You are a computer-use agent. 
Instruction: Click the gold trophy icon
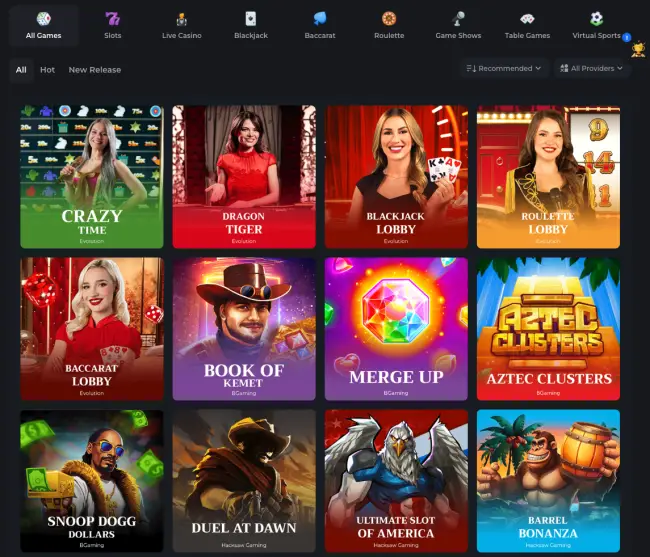pyautogui.click(x=638, y=49)
